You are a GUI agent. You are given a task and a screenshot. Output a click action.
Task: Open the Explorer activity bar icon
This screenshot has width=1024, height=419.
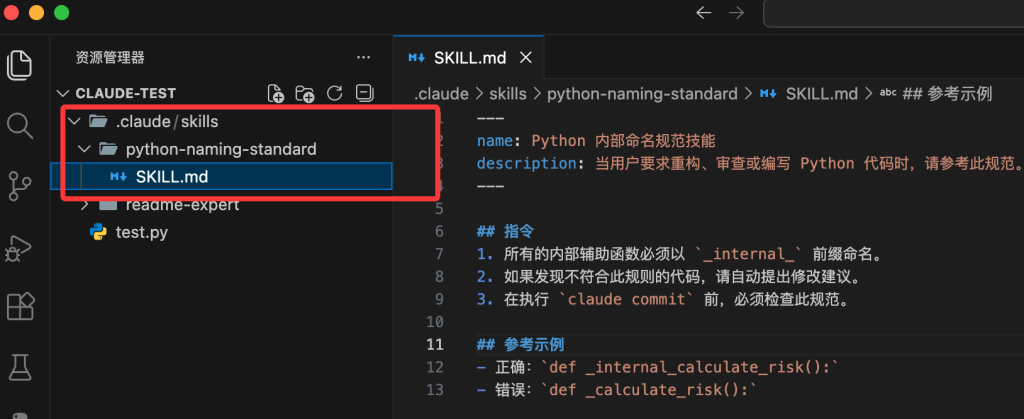(20, 64)
